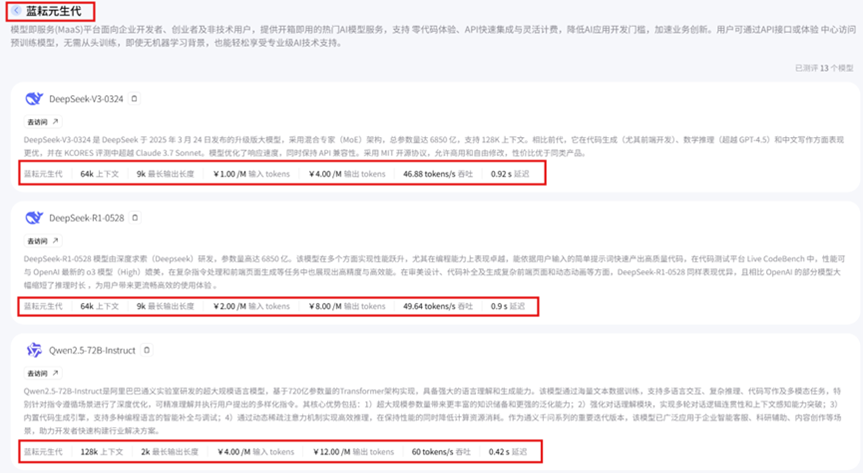863x473 pixels.
Task: Click the 已测评 13 个模型 counter
Action: 824,68
